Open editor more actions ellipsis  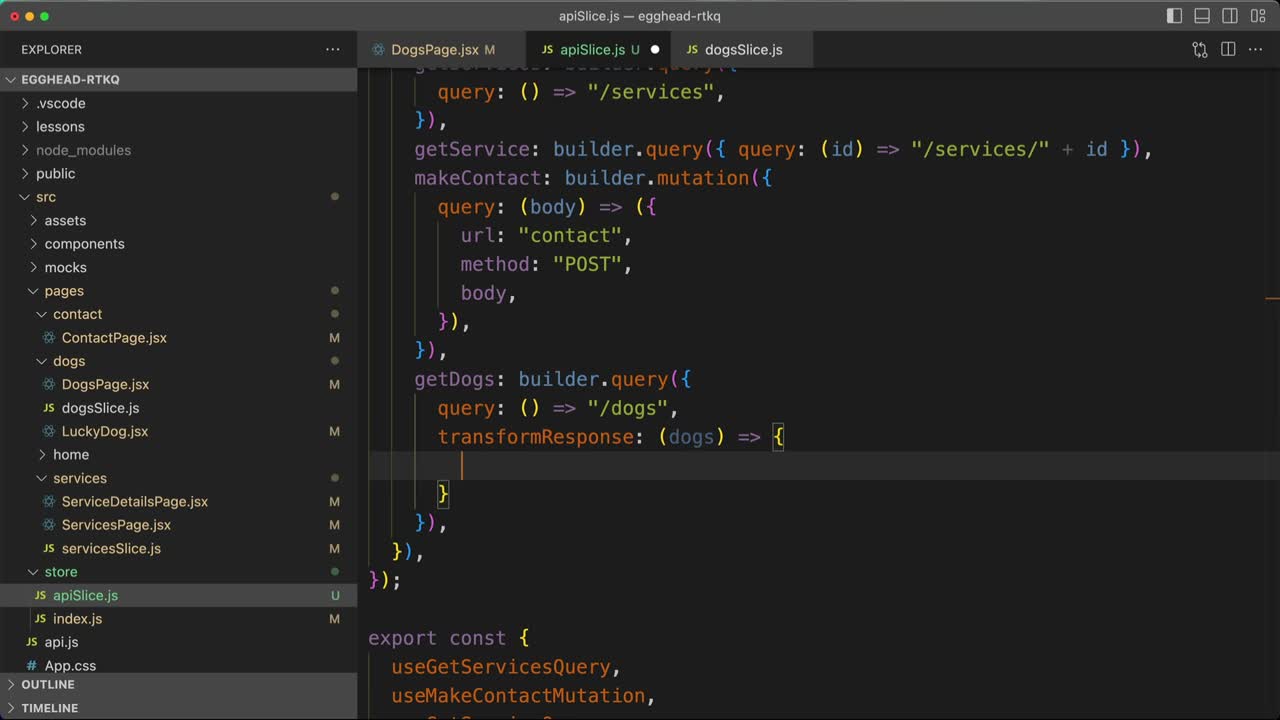(x=1257, y=49)
